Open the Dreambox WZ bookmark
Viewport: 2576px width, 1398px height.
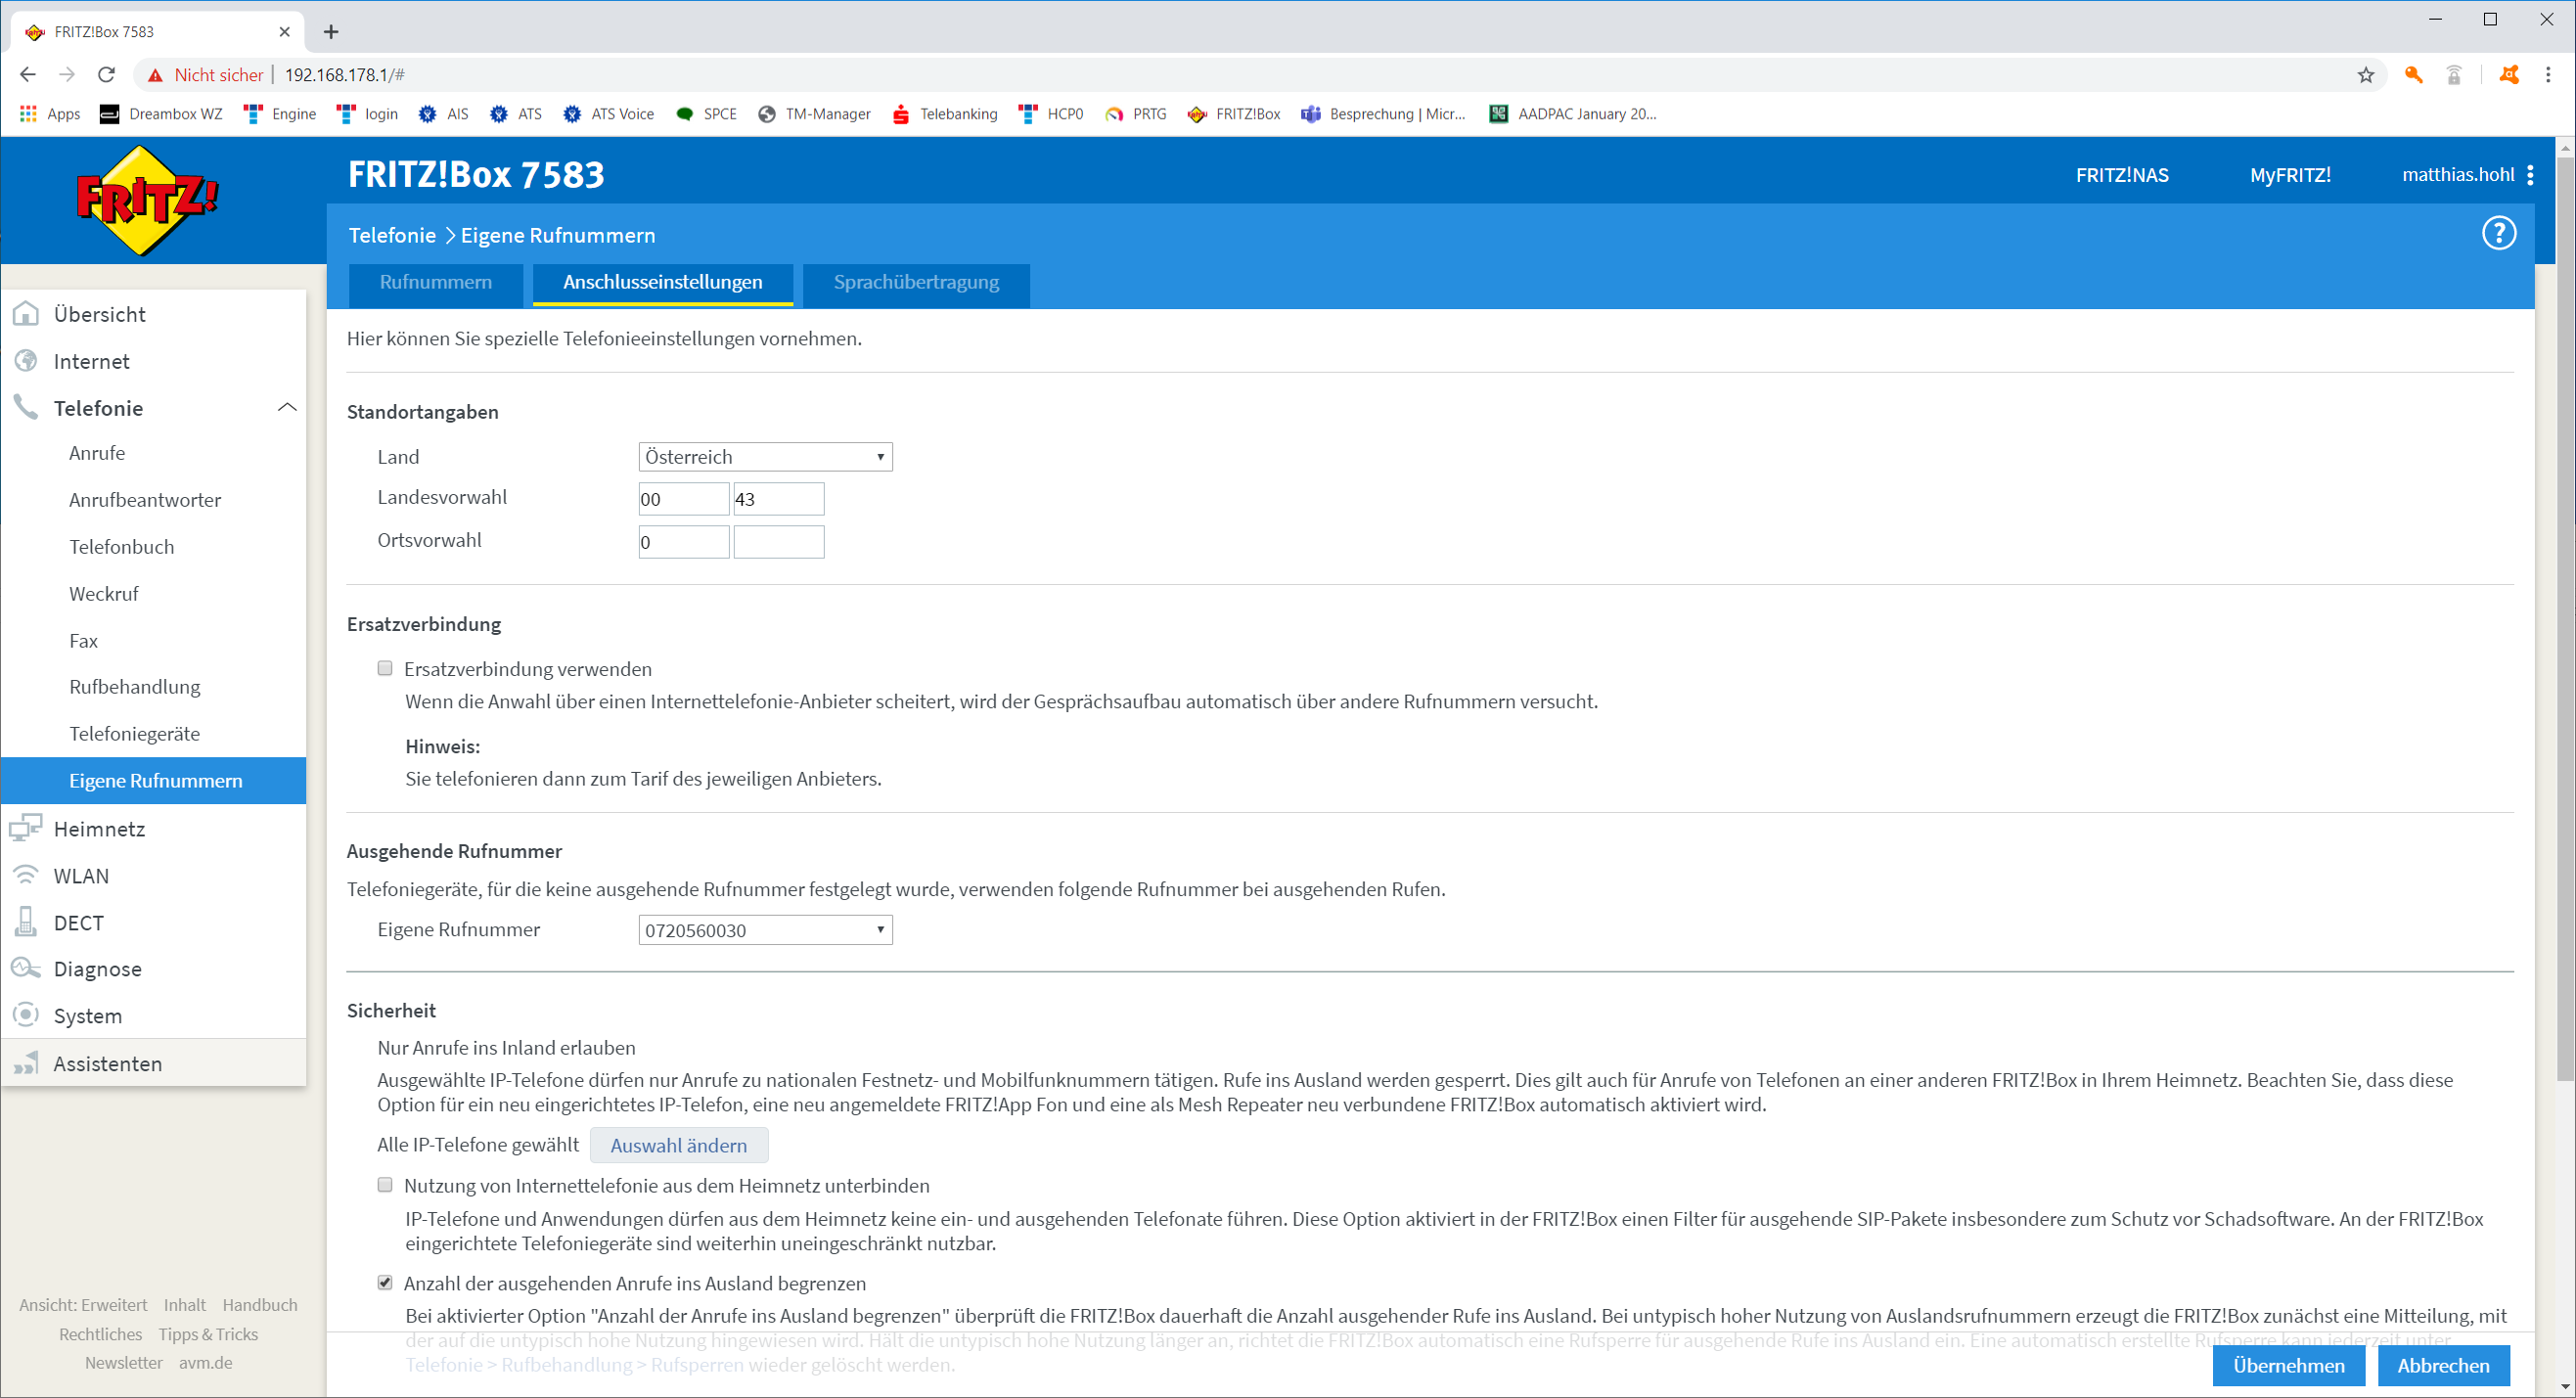coord(161,114)
